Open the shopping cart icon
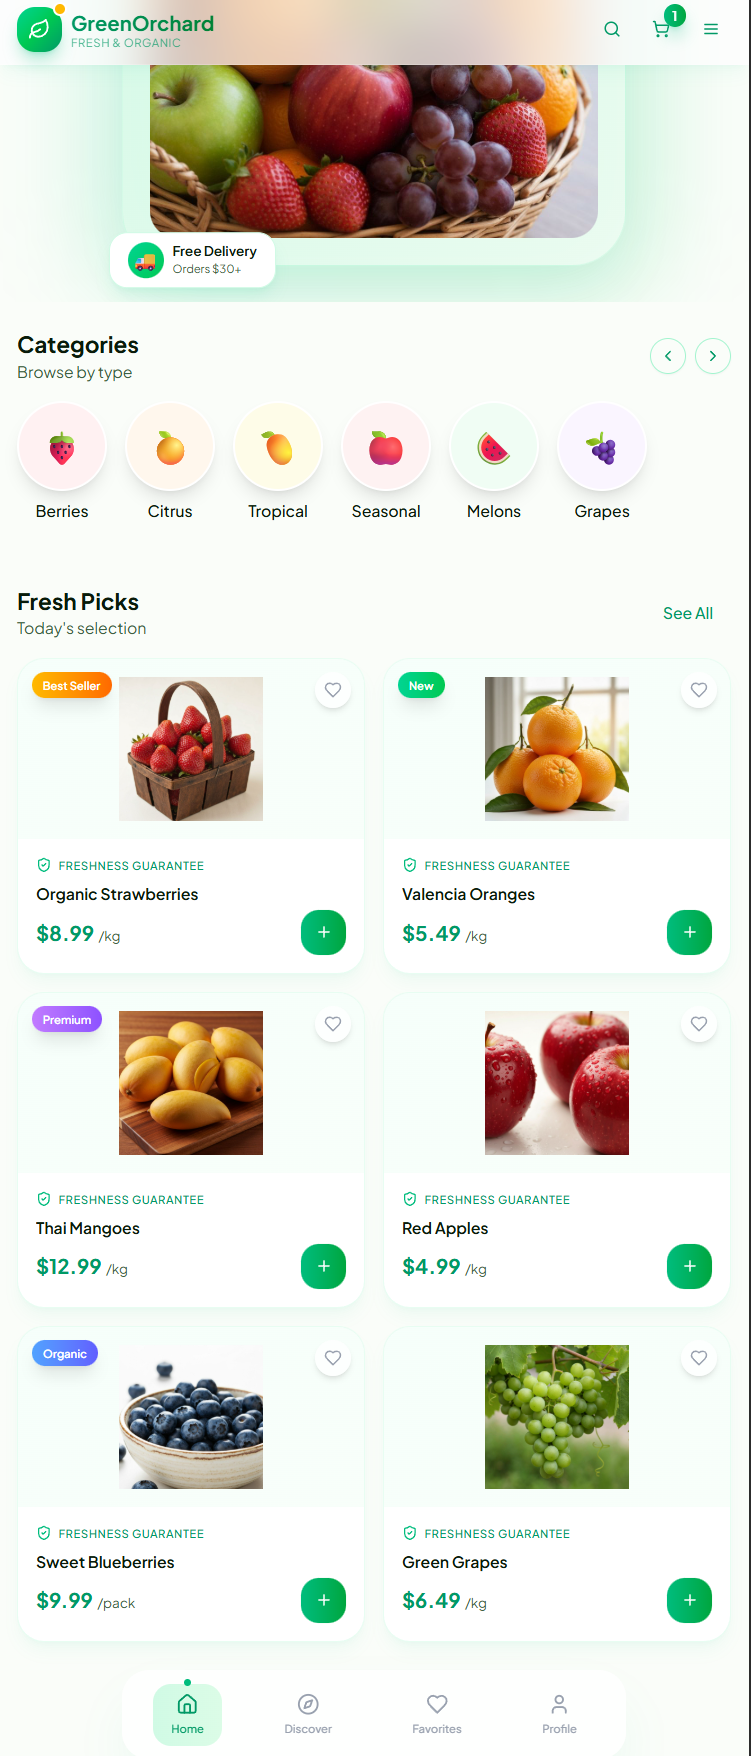This screenshot has width=751, height=1756. (661, 30)
